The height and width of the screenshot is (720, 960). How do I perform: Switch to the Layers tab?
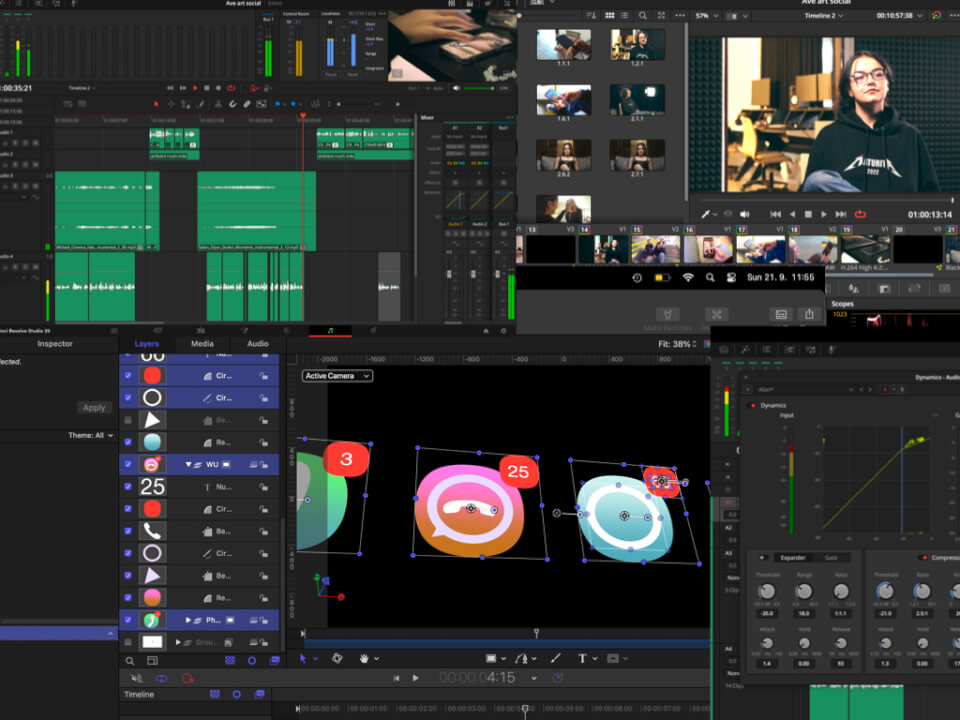pyautogui.click(x=147, y=343)
